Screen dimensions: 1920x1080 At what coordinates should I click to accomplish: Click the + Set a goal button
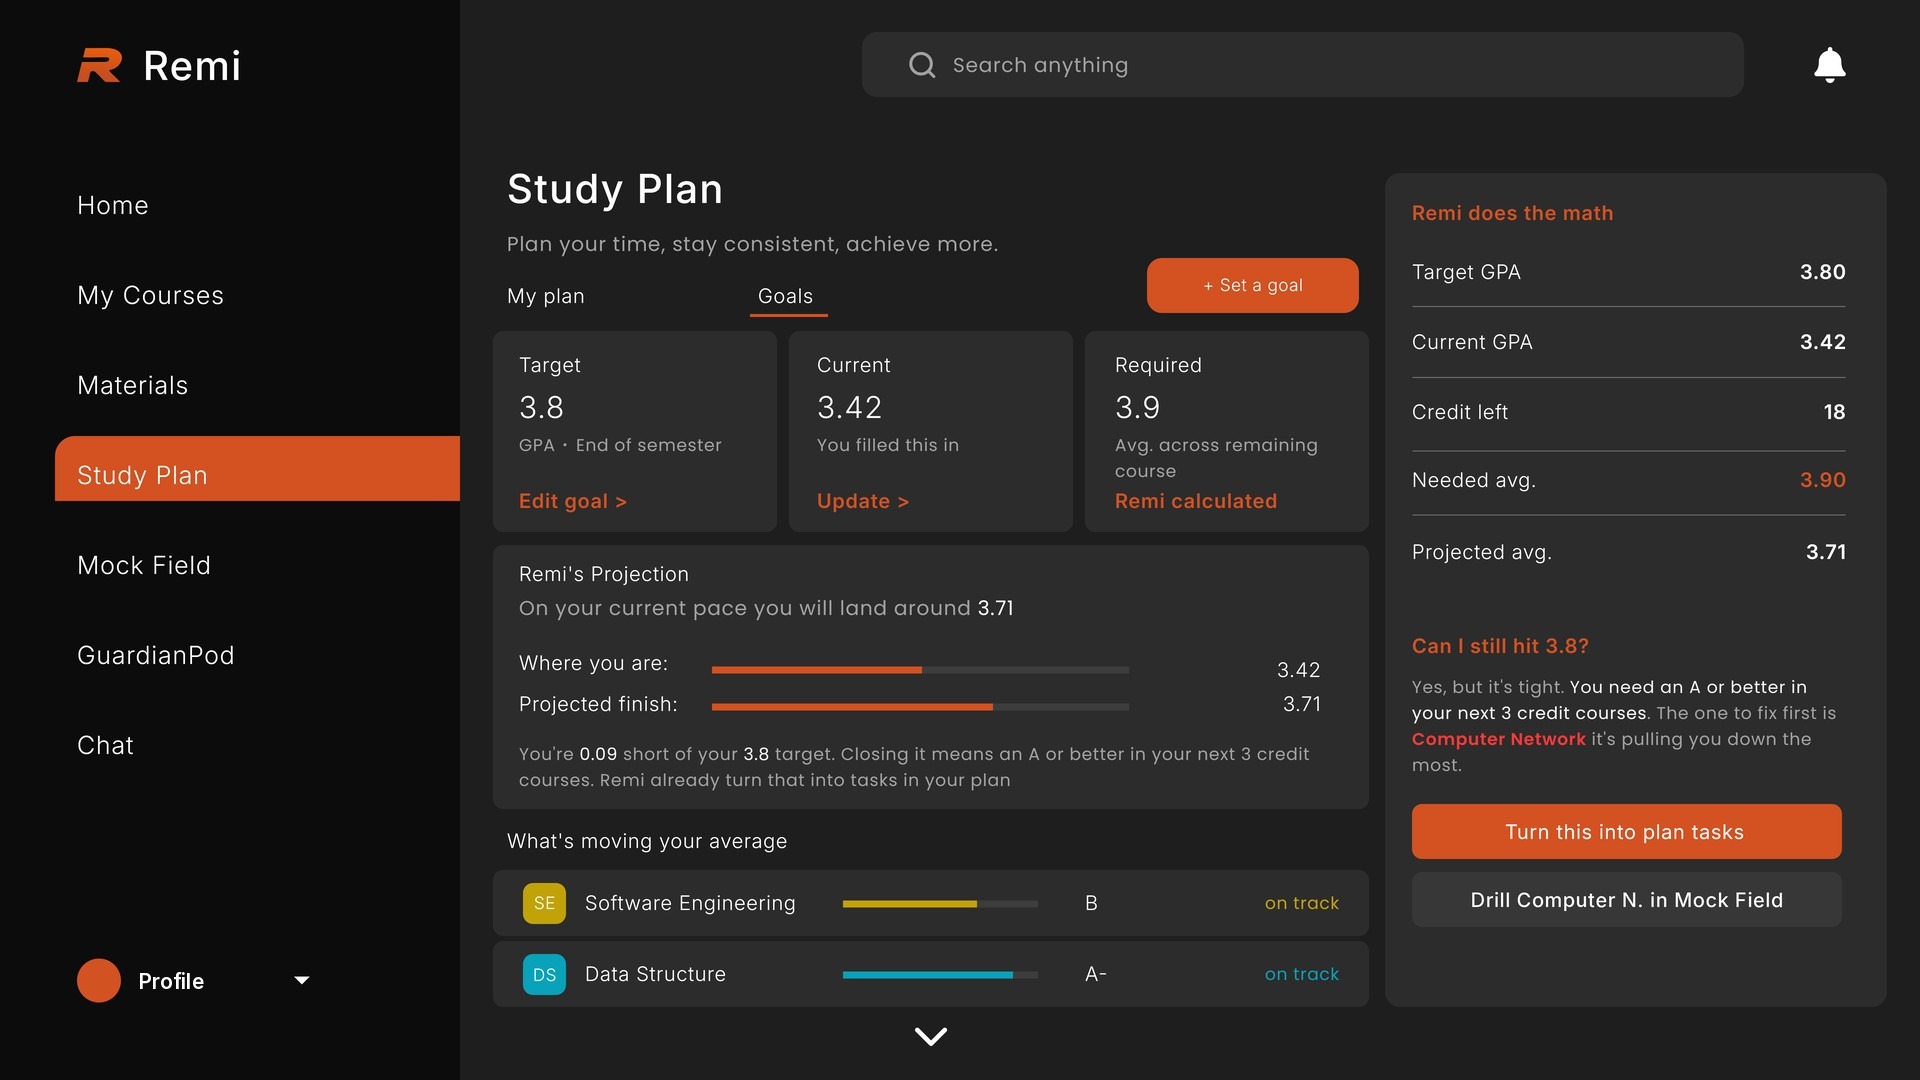pyautogui.click(x=1252, y=285)
